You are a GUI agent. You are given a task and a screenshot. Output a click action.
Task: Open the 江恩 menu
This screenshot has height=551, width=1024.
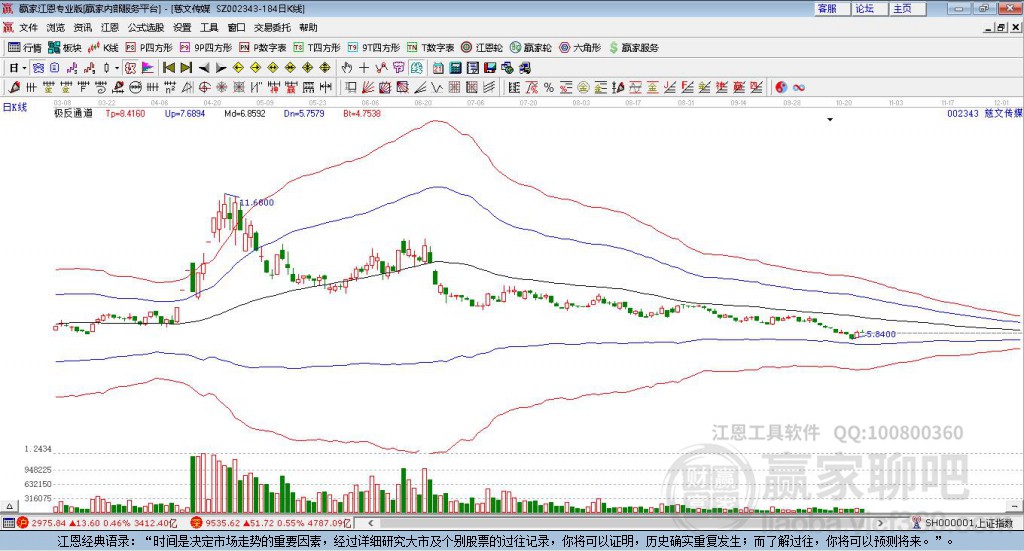(110, 27)
